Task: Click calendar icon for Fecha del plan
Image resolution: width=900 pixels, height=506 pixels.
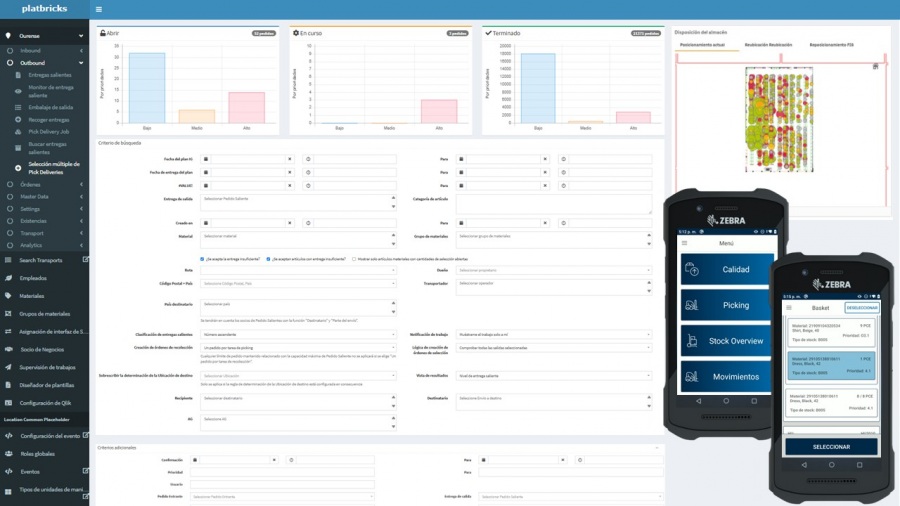Action: click(206, 159)
